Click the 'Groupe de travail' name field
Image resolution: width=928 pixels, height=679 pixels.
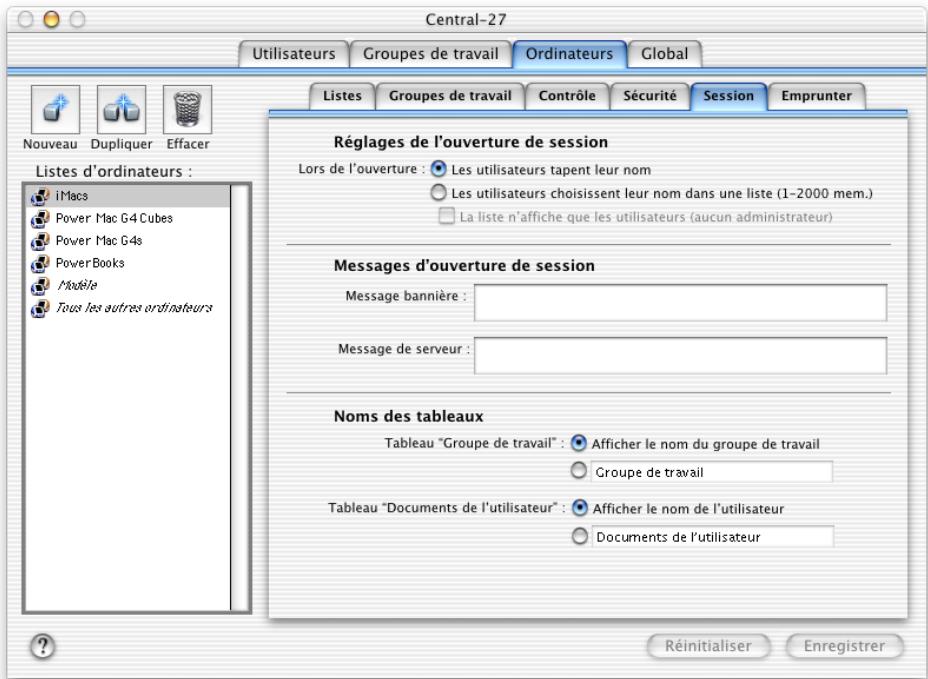(711, 472)
